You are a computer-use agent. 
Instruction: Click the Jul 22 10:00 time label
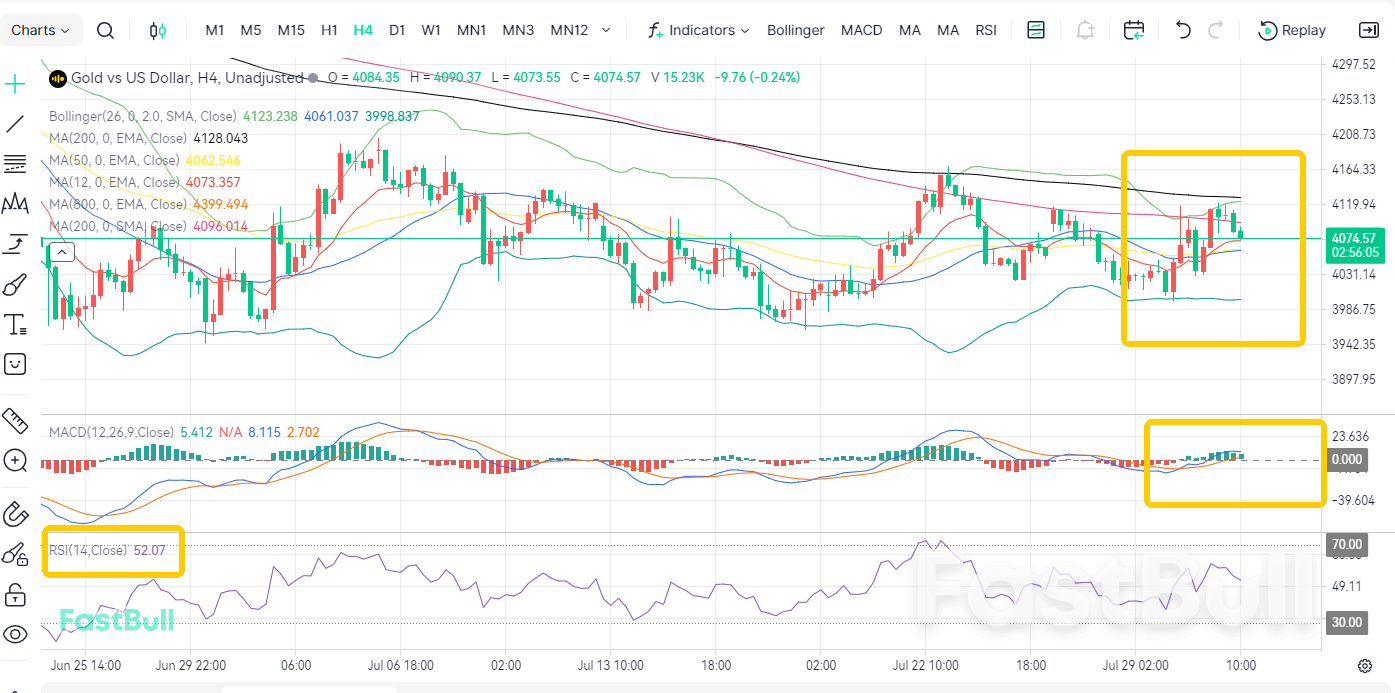925,665
